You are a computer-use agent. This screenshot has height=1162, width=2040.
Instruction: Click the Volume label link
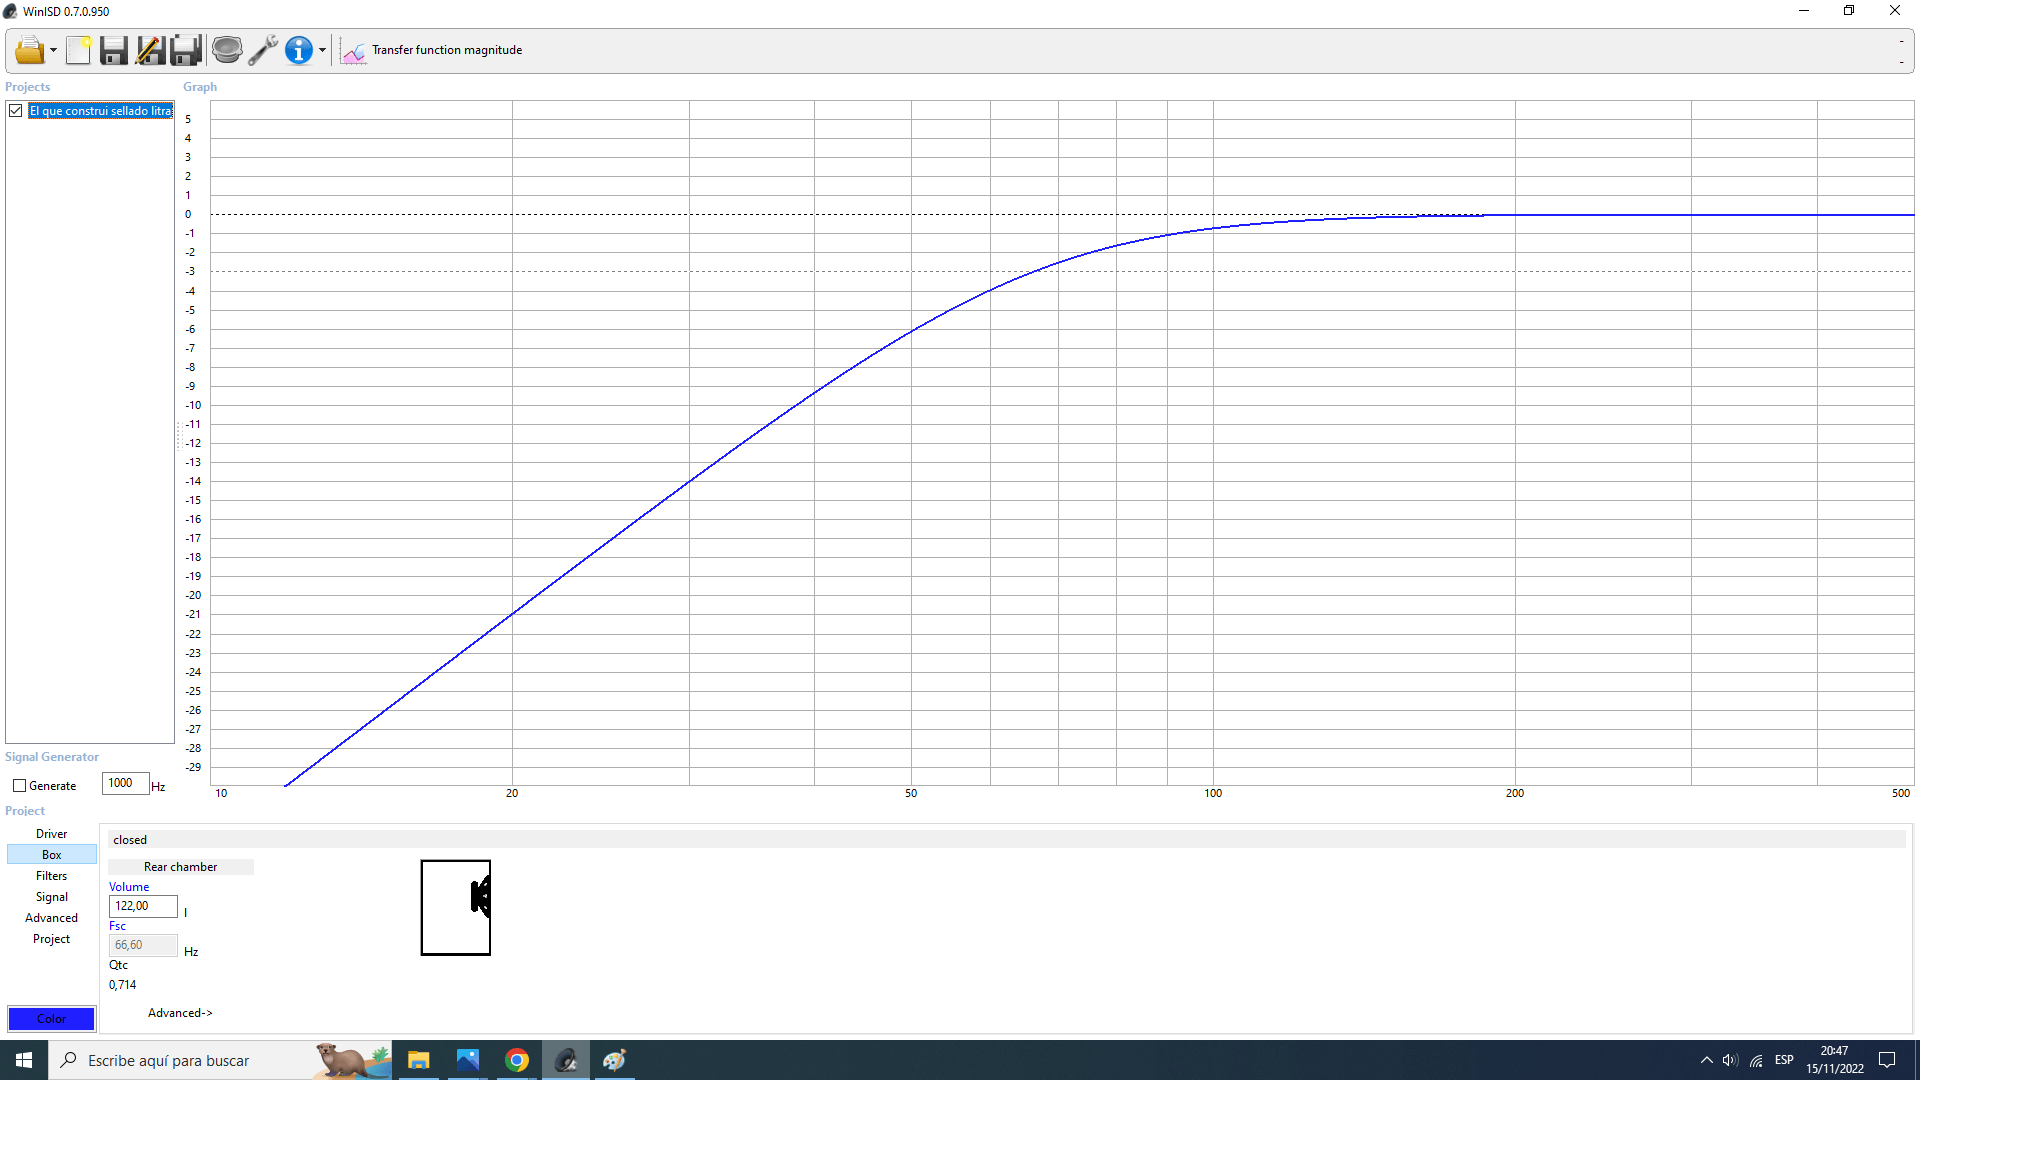coord(129,887)
